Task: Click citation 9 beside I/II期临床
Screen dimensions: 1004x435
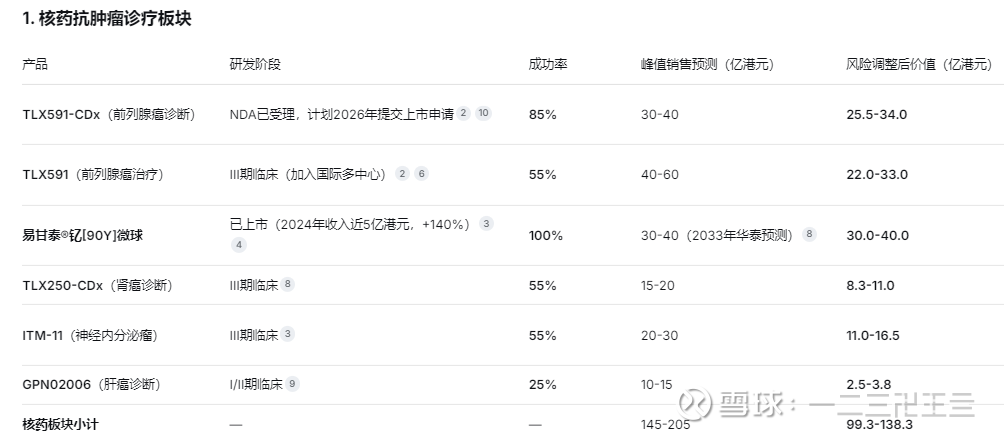Action: tap(293, 383)
